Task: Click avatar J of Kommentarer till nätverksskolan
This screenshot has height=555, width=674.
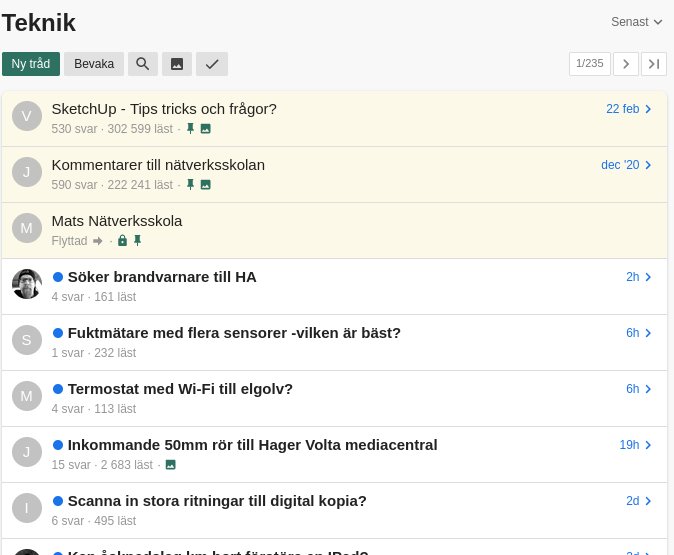Action: coord(27,172)
